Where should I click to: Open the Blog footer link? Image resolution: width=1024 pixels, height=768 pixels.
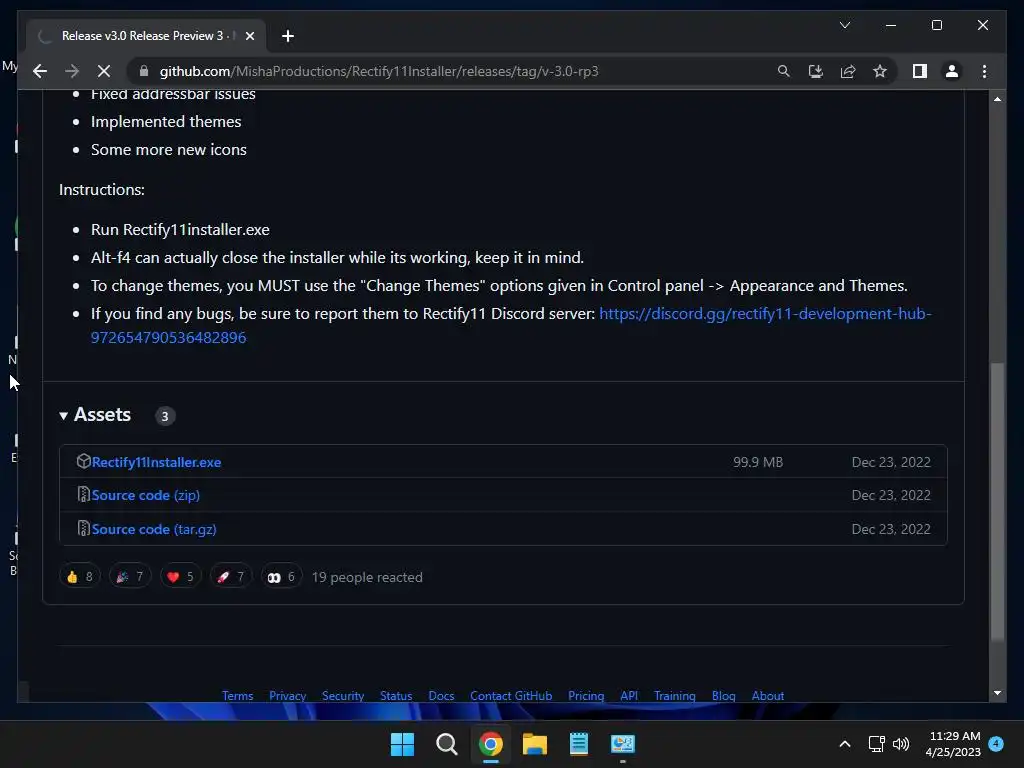[724, 696]
